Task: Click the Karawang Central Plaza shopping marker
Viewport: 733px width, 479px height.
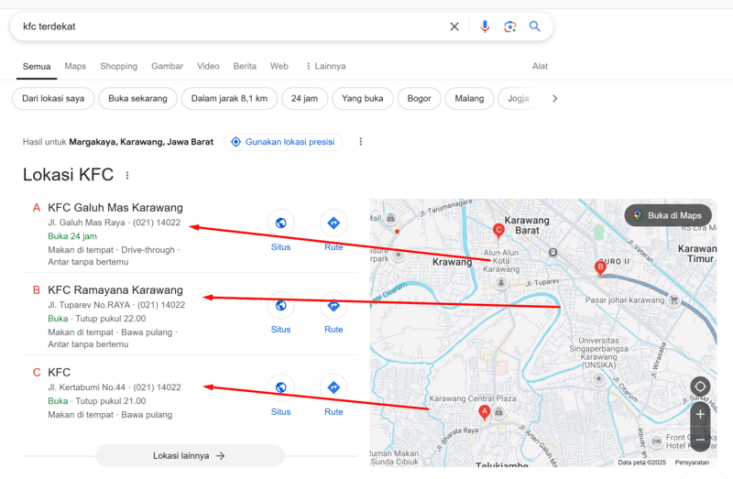Action: point(499,412)
